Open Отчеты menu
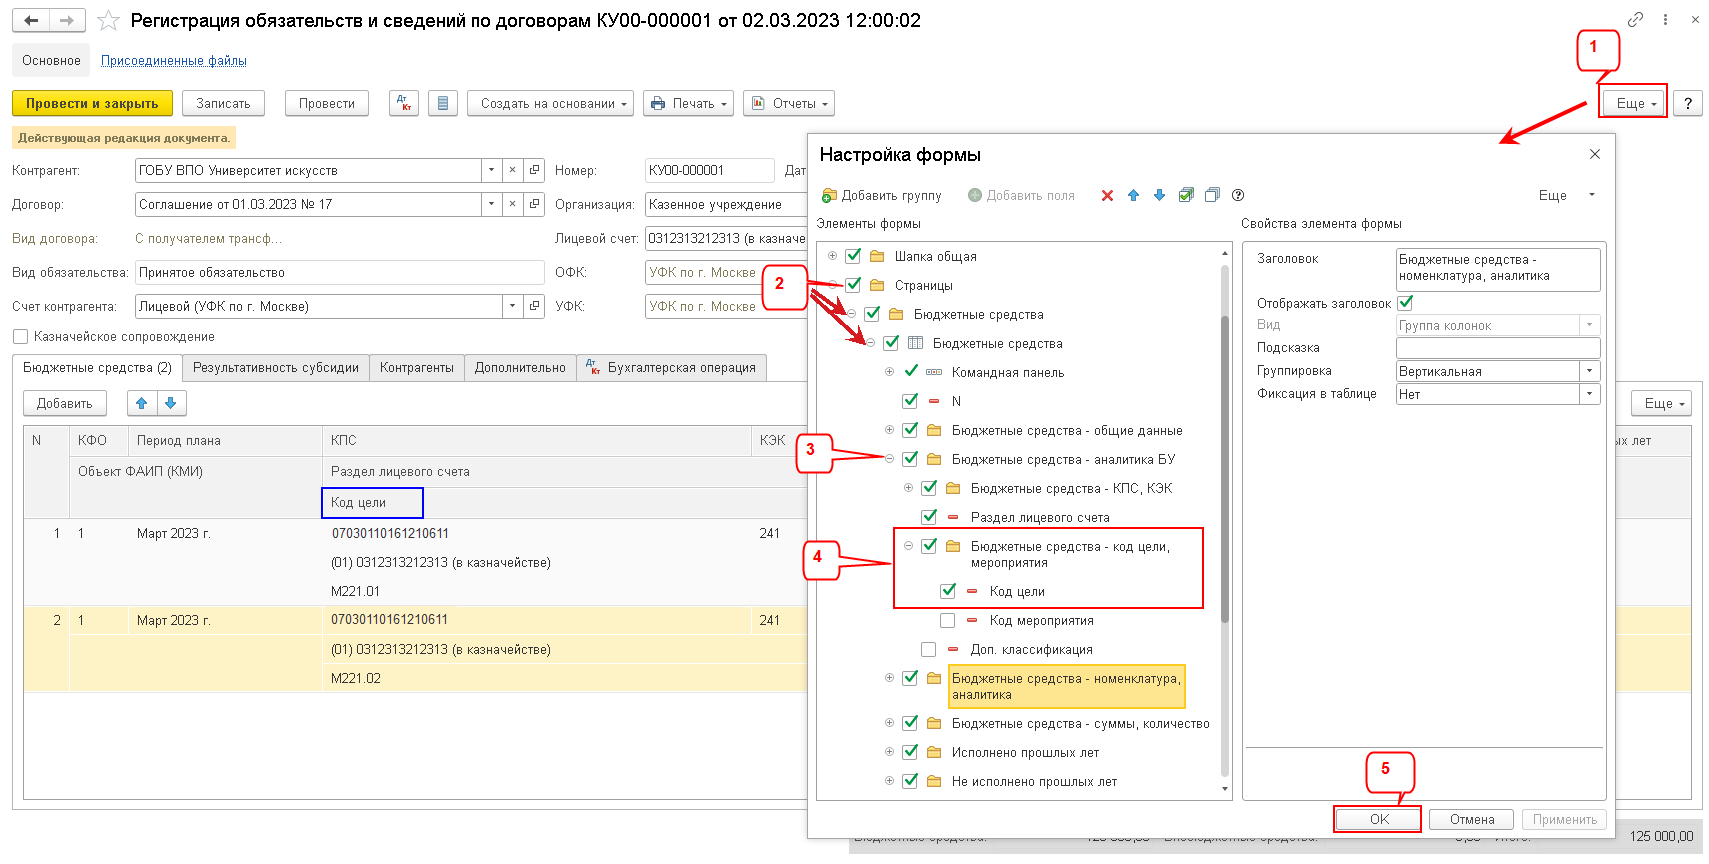This screenshot has height=864, width=1709. (x=789, y=103)
